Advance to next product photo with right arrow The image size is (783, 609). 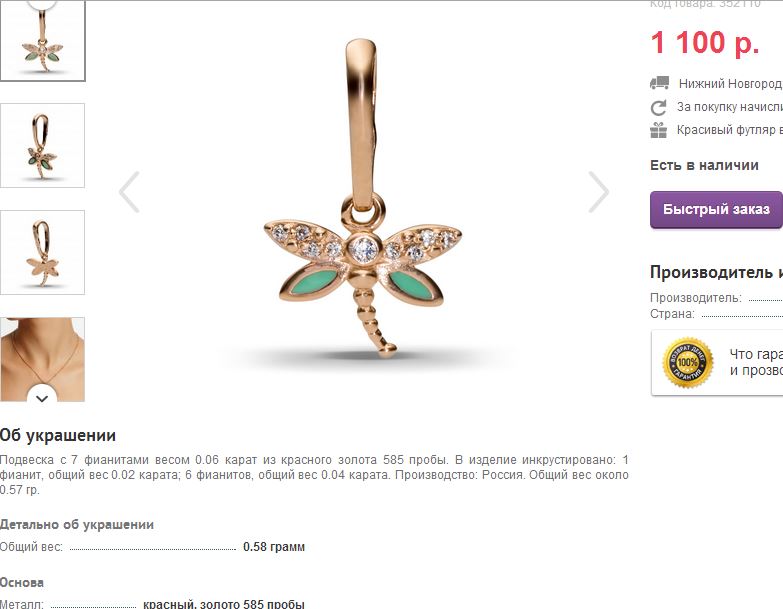point(598,192)
